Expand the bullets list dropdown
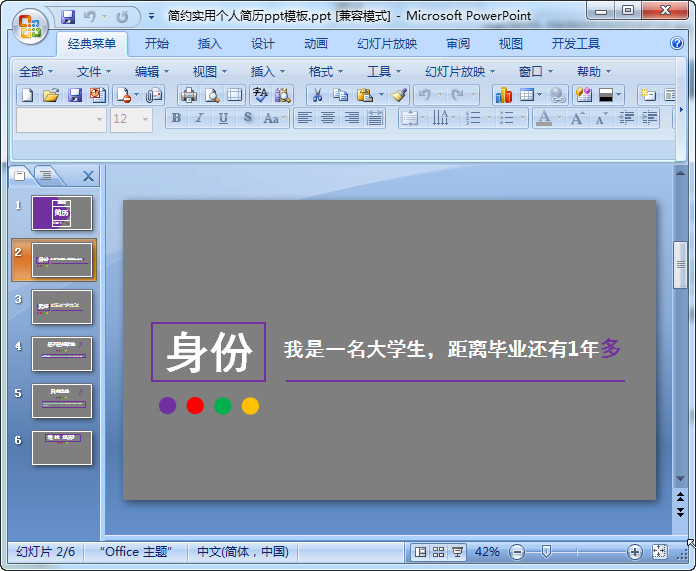The height and width of the screenshot is (571, 696). (522, 118)
